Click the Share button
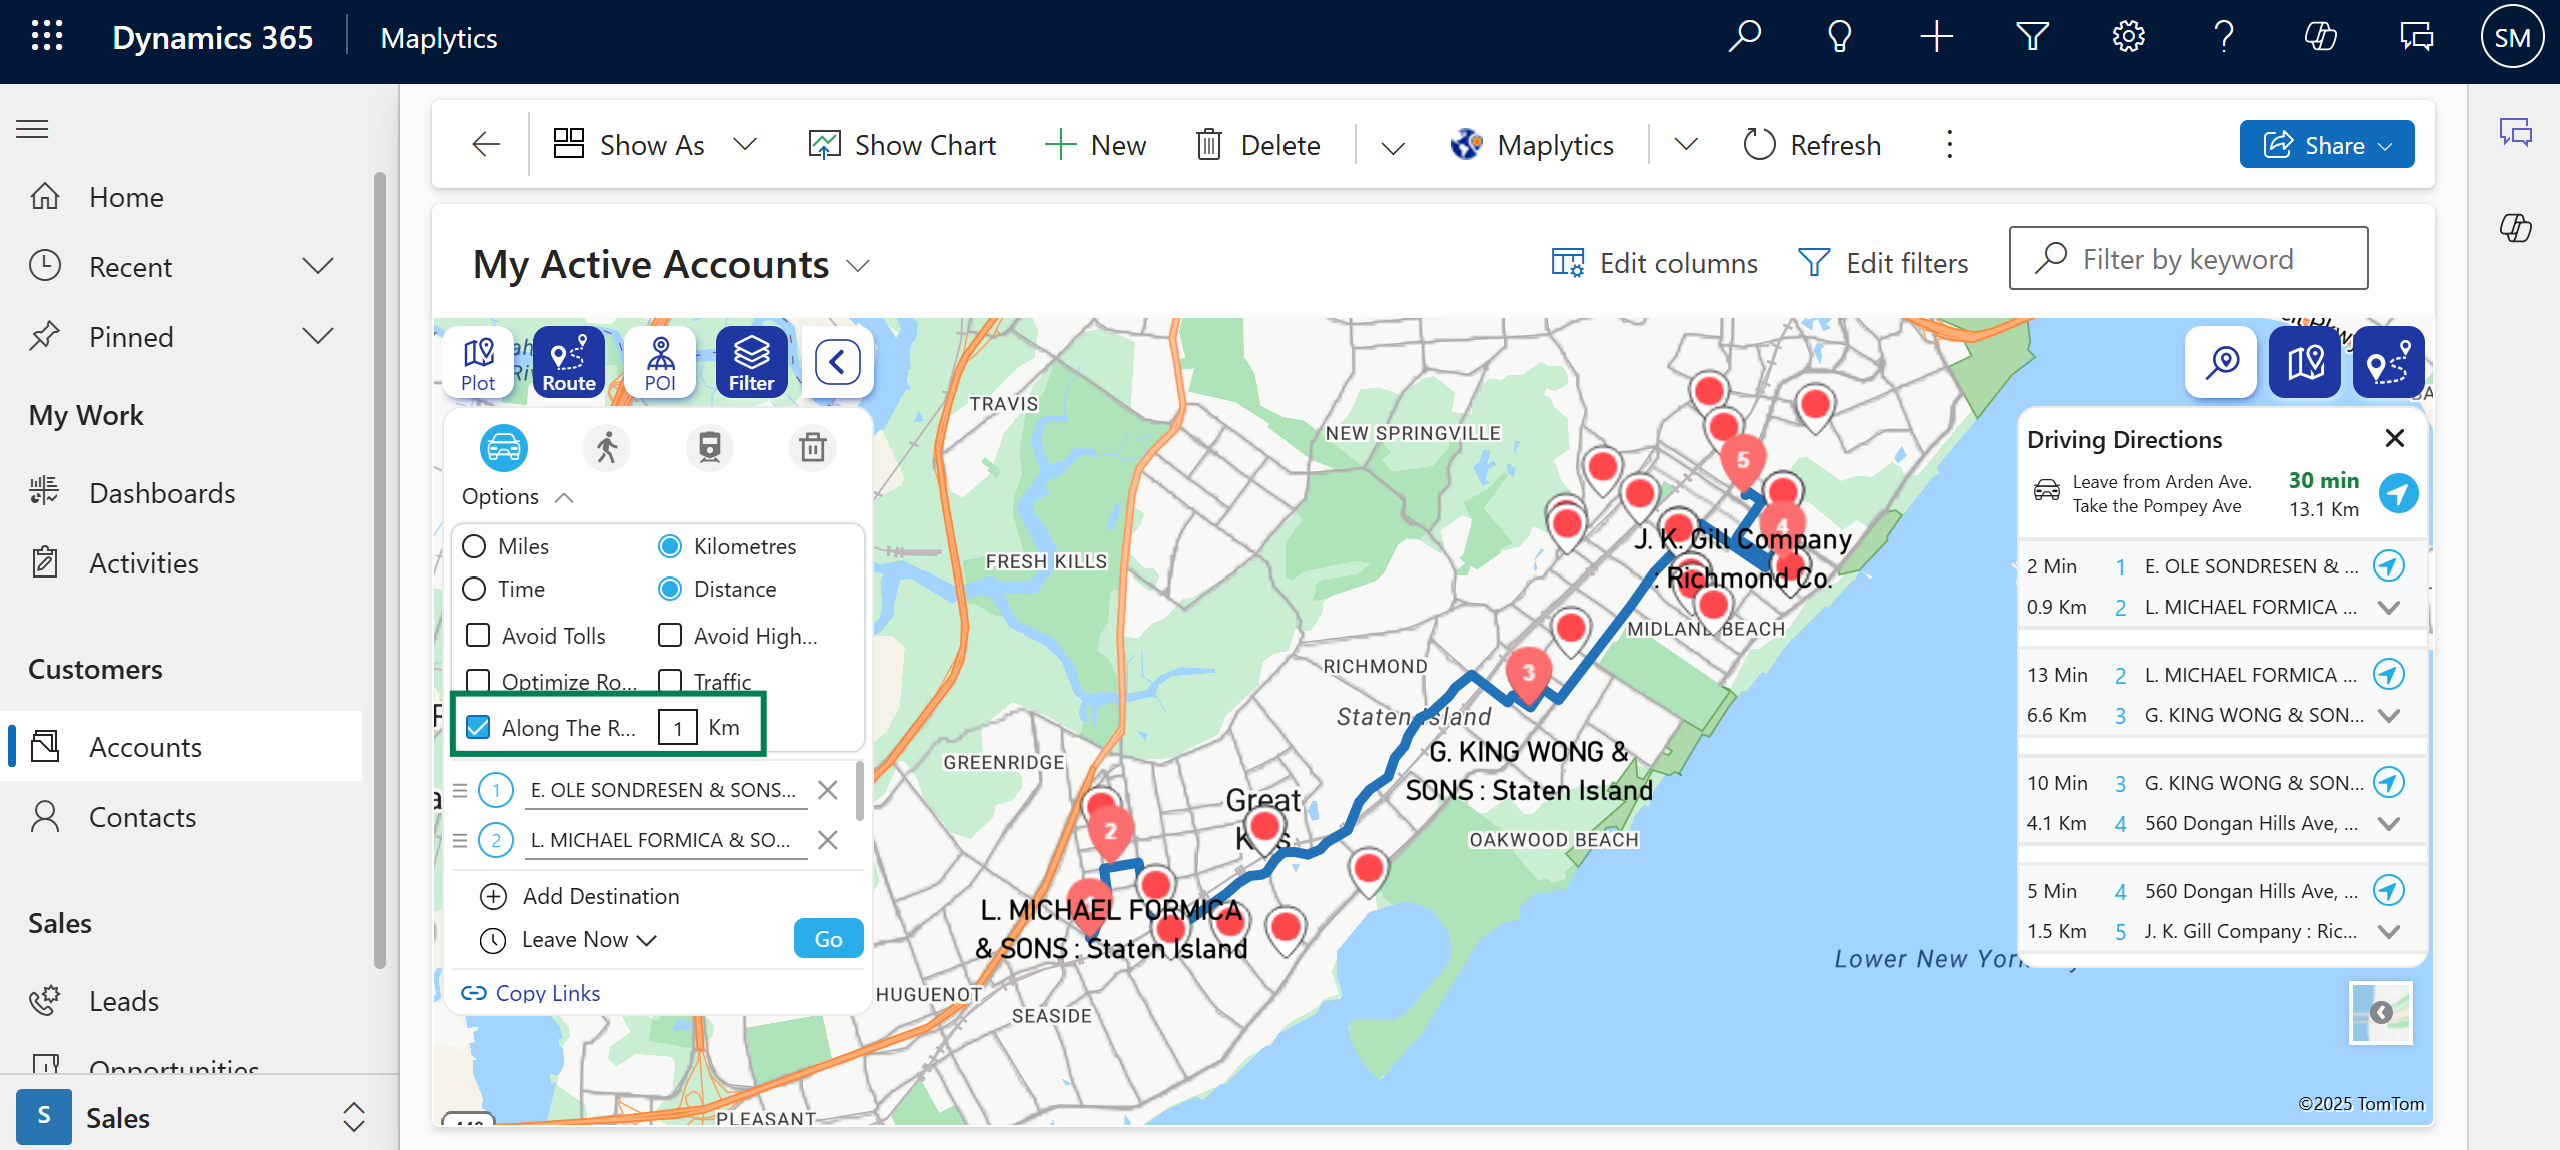Screen dimensions: 2560x1150 (x=2326, y=145)
